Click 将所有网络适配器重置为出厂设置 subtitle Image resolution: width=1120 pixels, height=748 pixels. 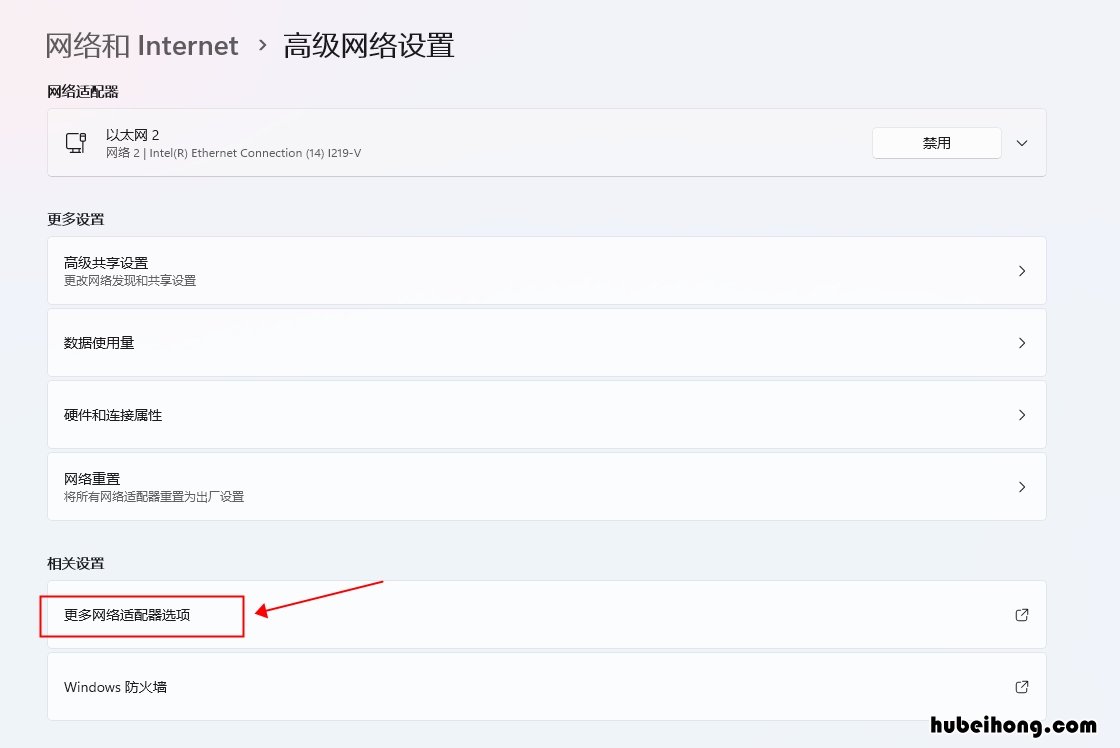[154, 497]
